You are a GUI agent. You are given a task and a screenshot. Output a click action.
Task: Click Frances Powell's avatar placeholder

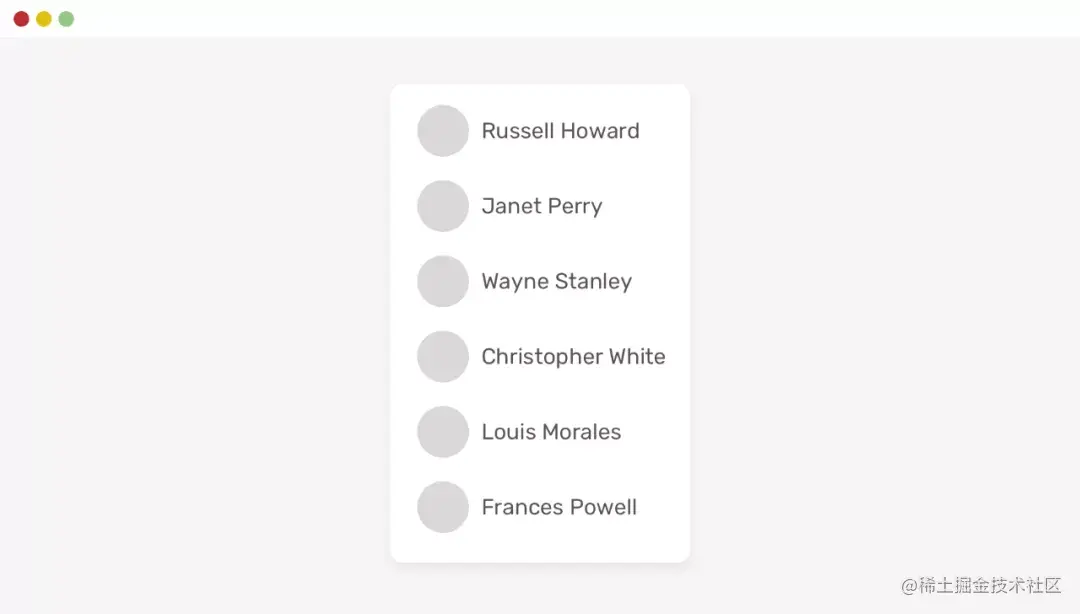[x=443, y=507]
